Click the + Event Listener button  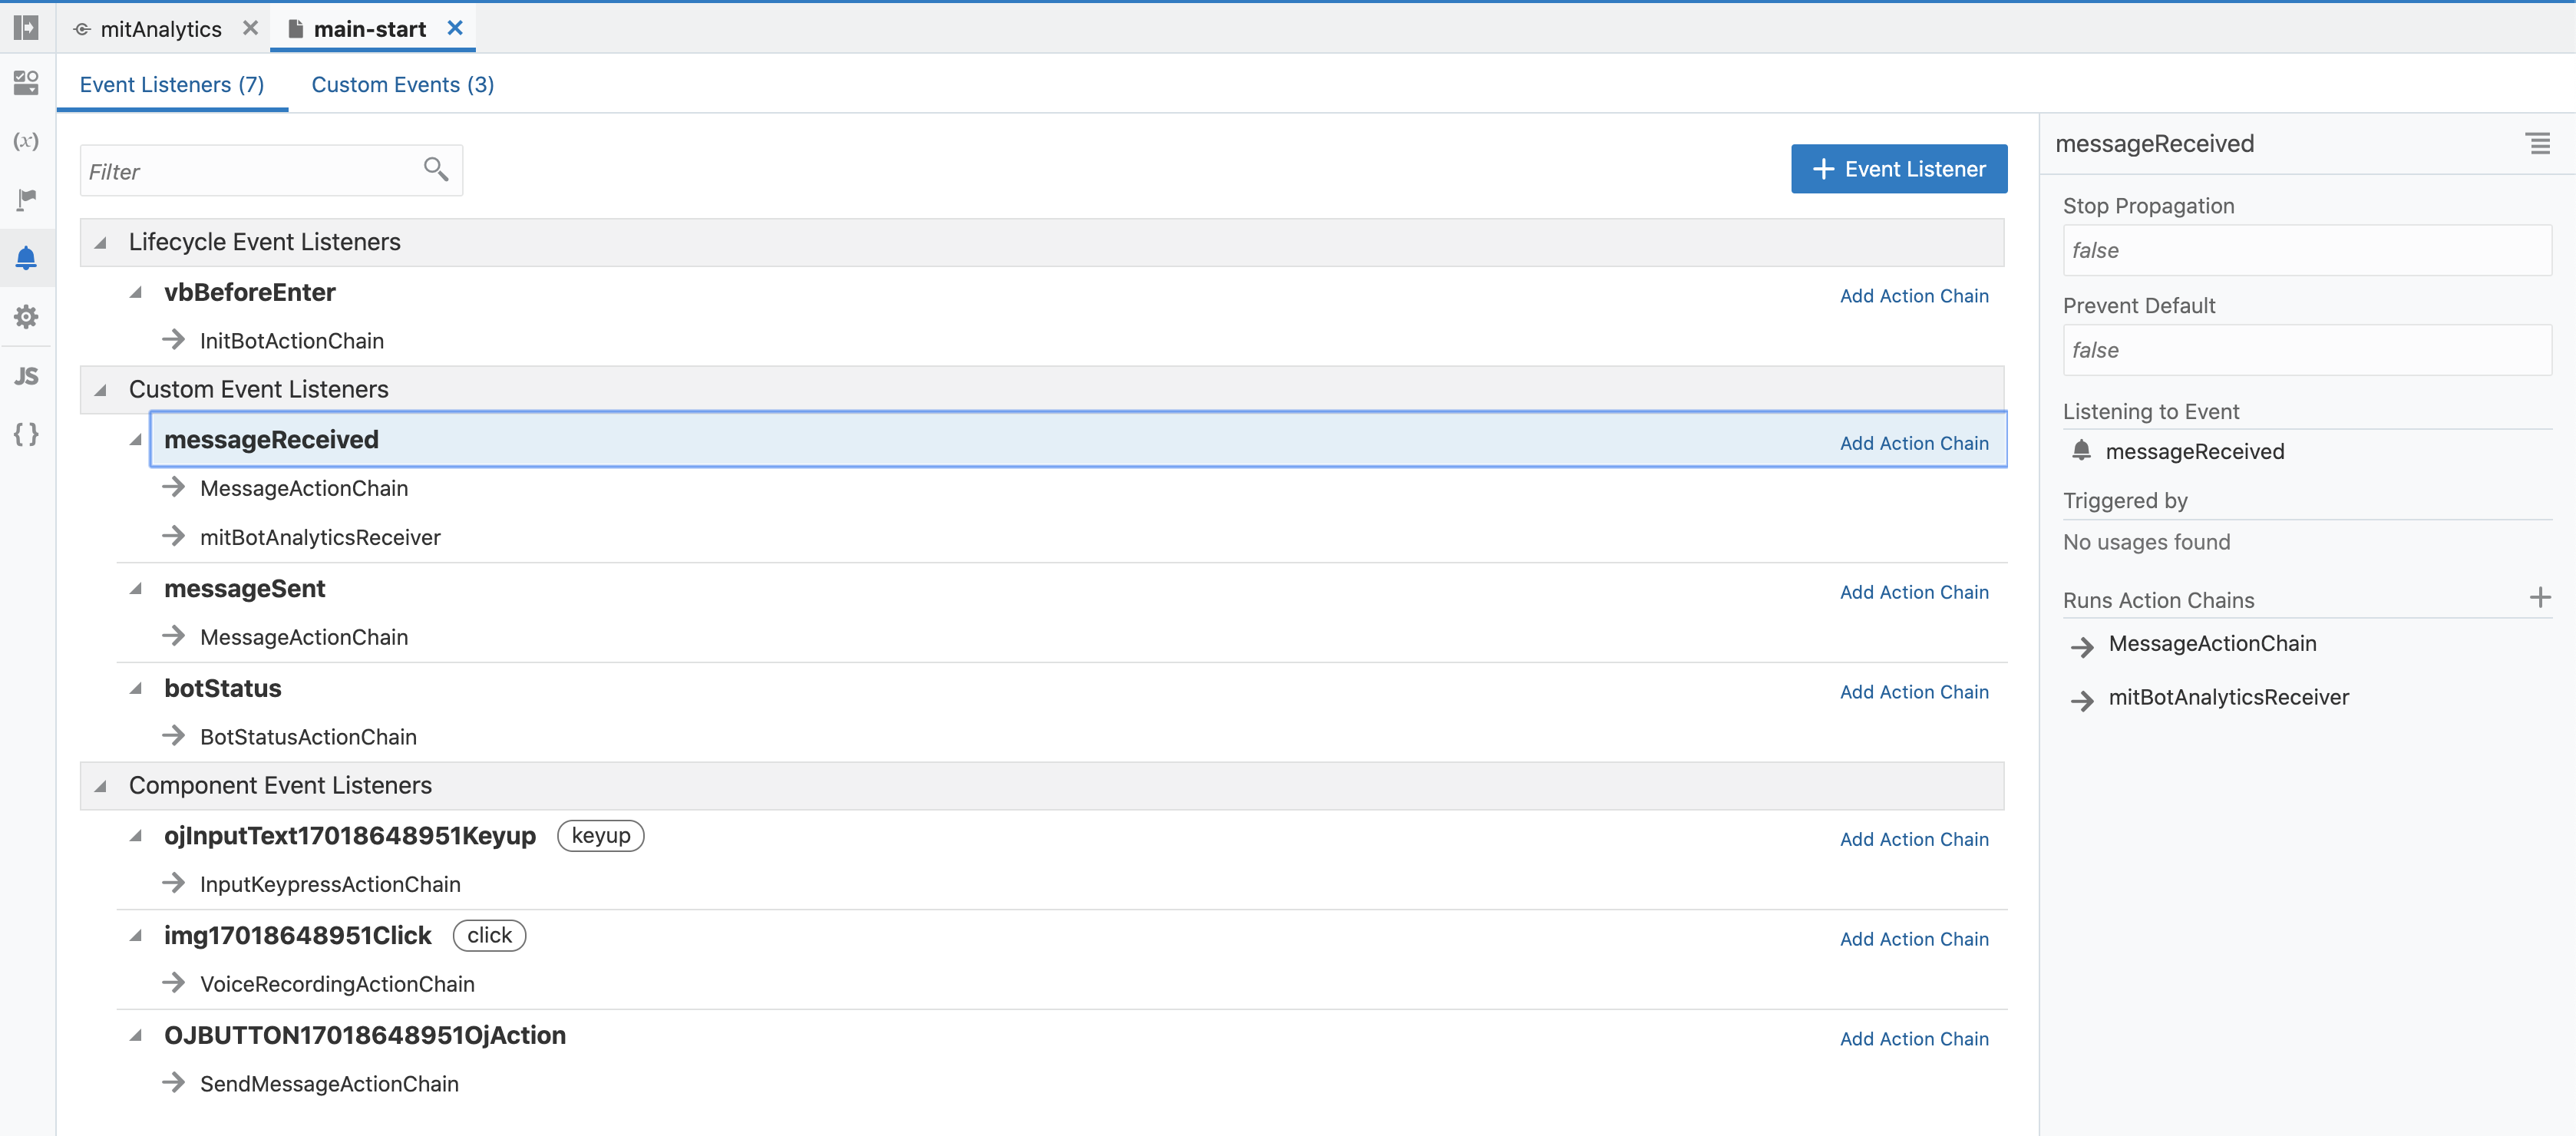(1898, 169)
